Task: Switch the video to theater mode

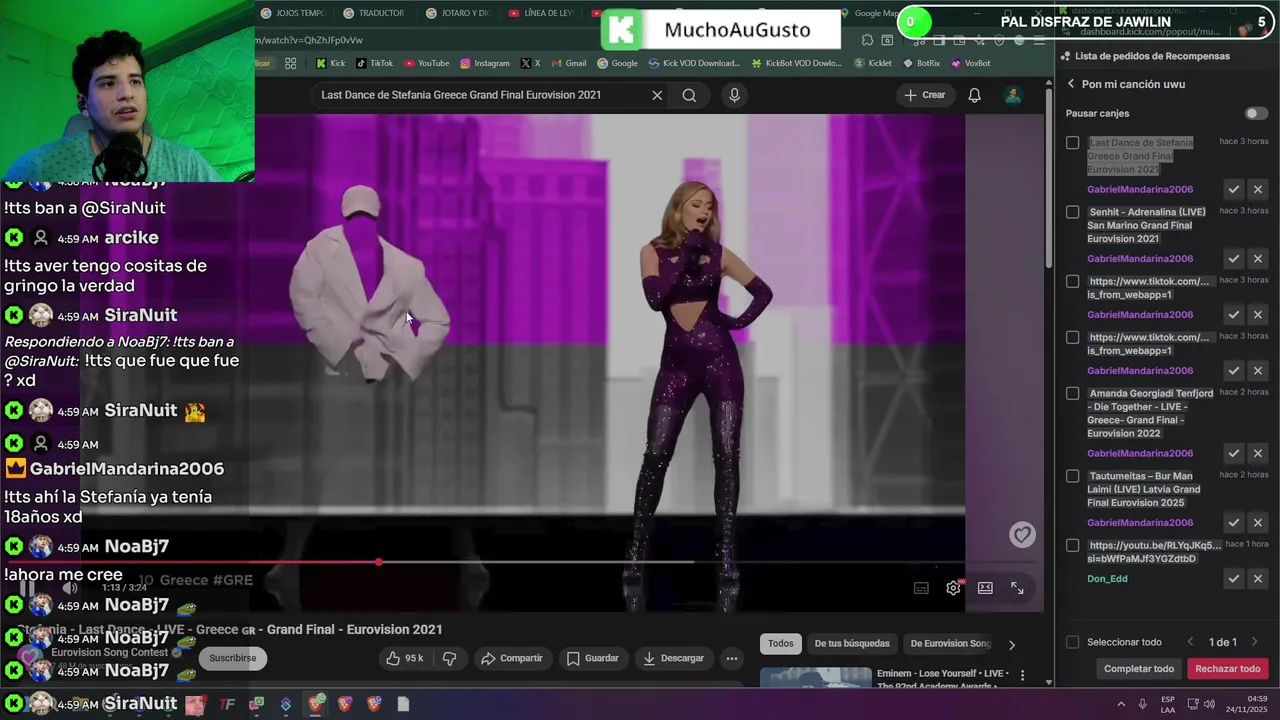Action: click(x=985, y=588)
